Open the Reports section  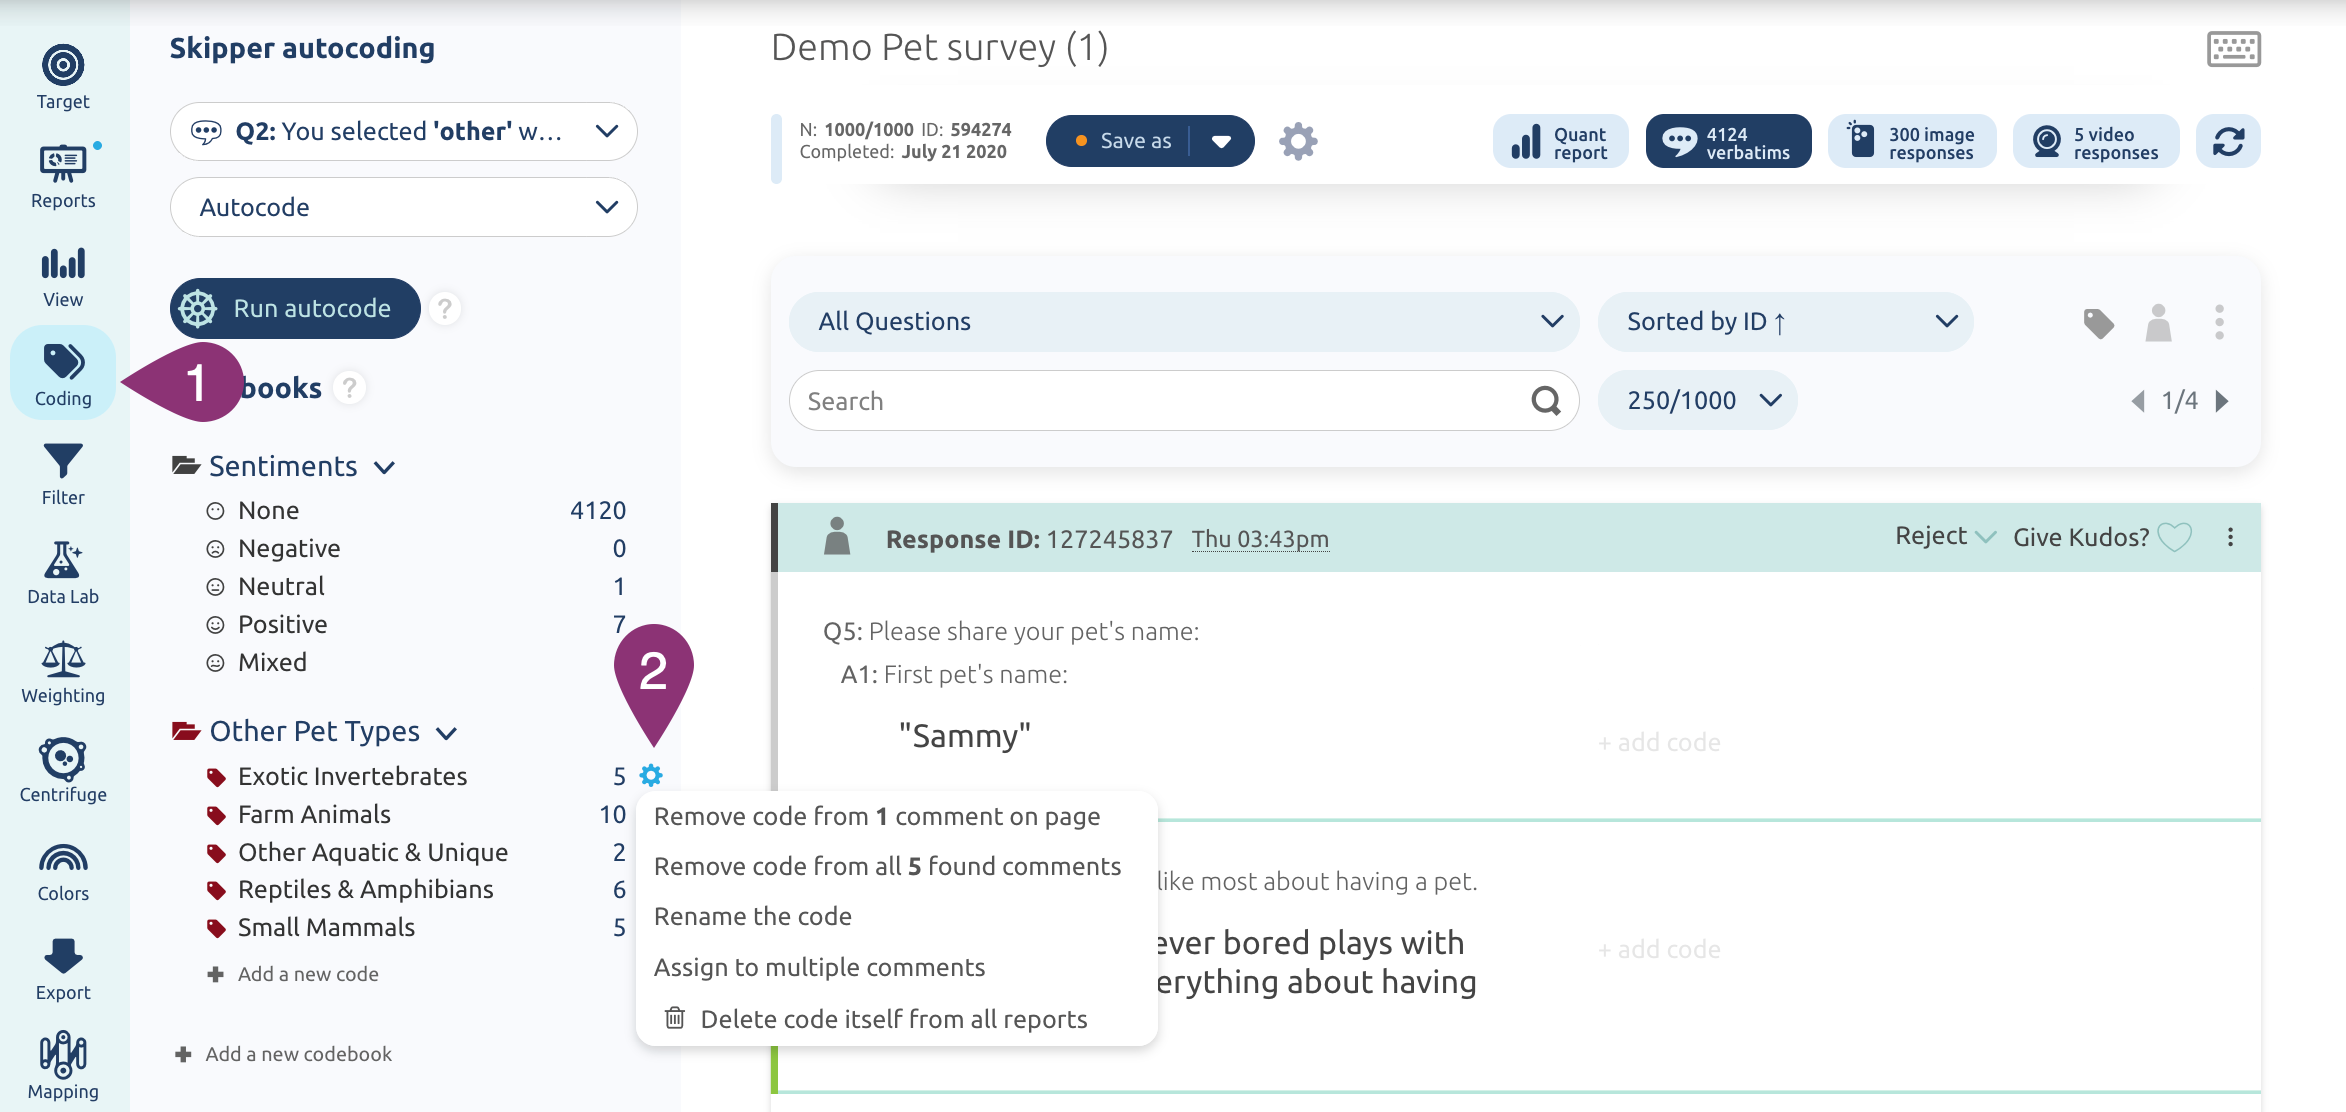63,177
